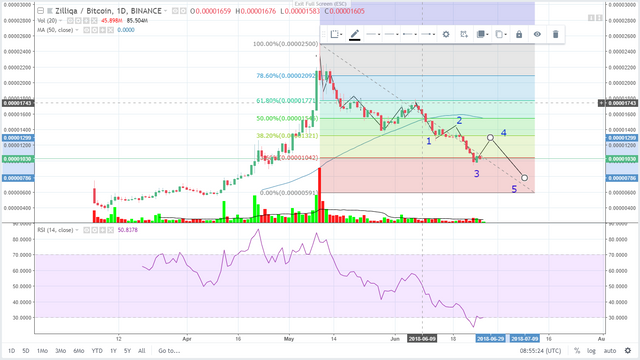
Task: Open the drawing templates dropdown in the floating toolbar
Action: (x=336, y=34)
